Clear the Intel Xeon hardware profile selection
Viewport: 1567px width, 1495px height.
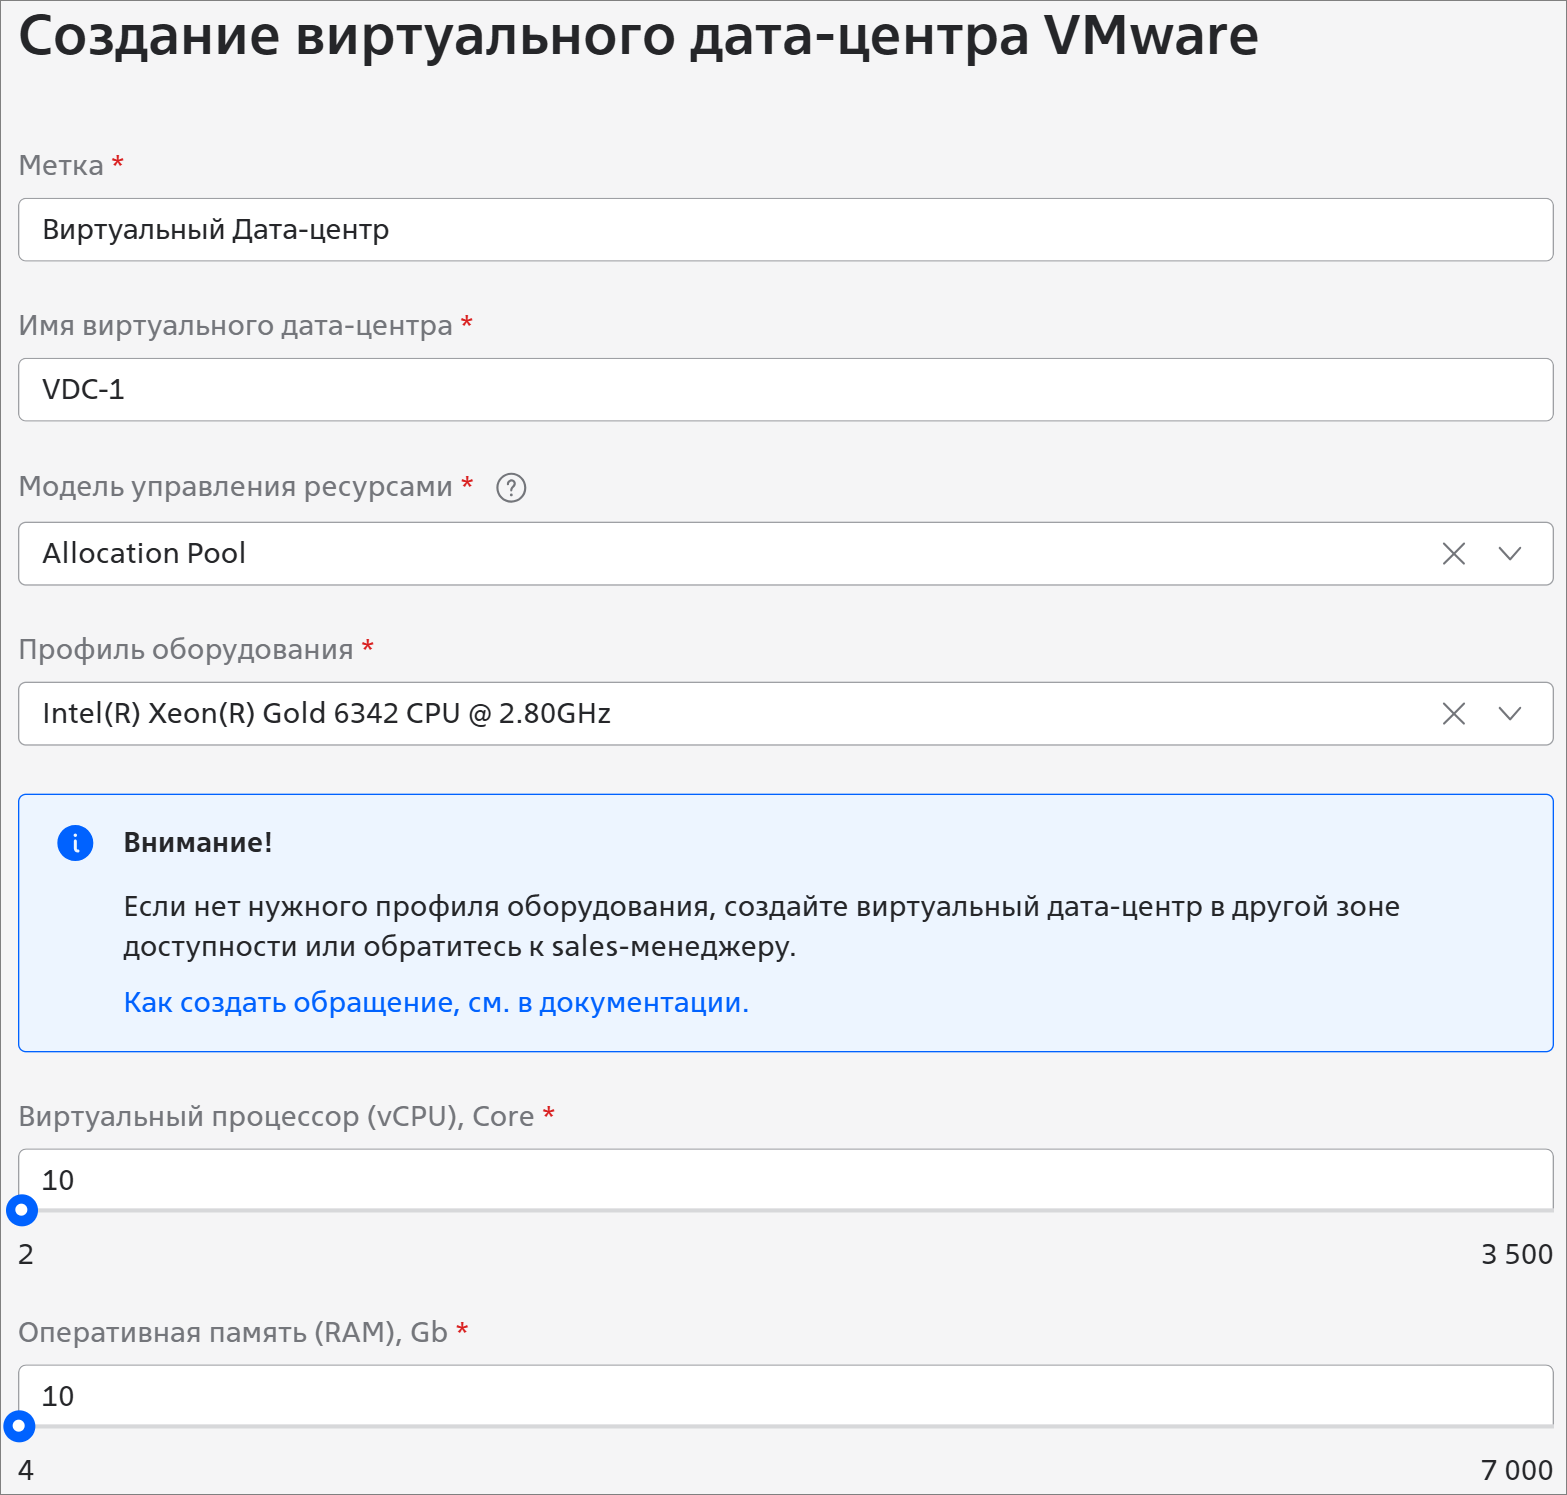1453,714
